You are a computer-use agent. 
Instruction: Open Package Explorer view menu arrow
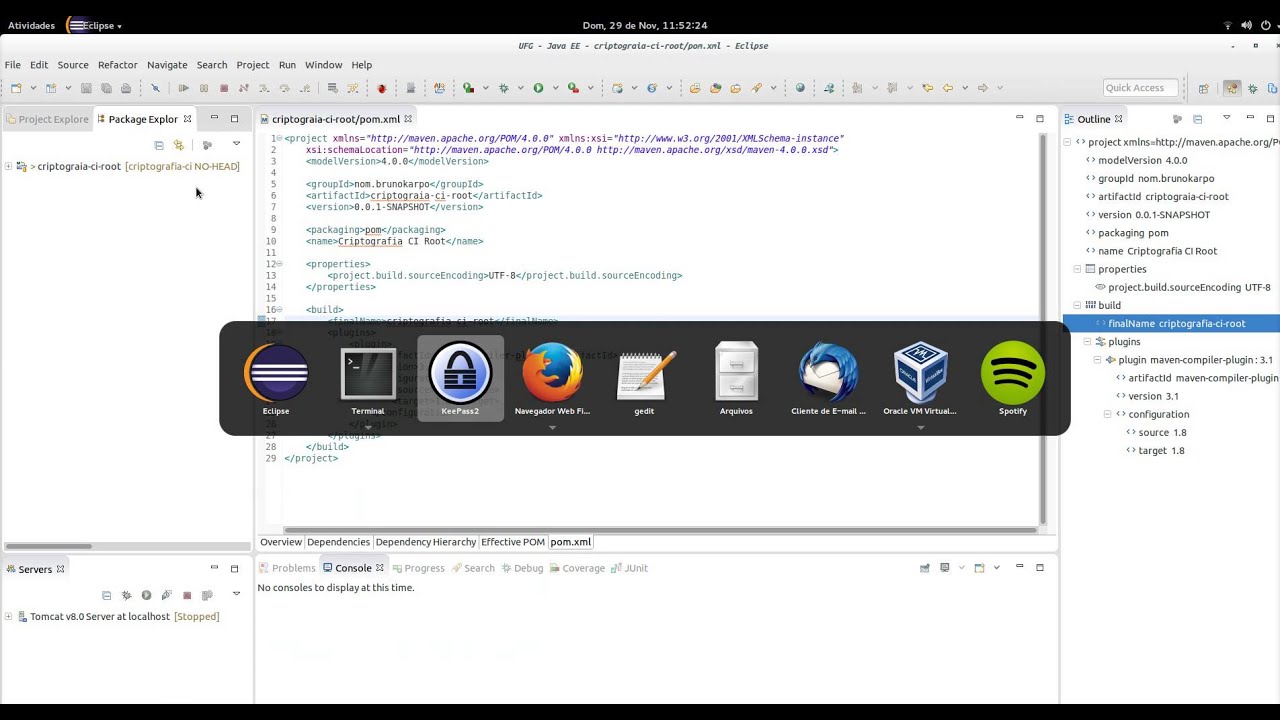tap(237, 145)
